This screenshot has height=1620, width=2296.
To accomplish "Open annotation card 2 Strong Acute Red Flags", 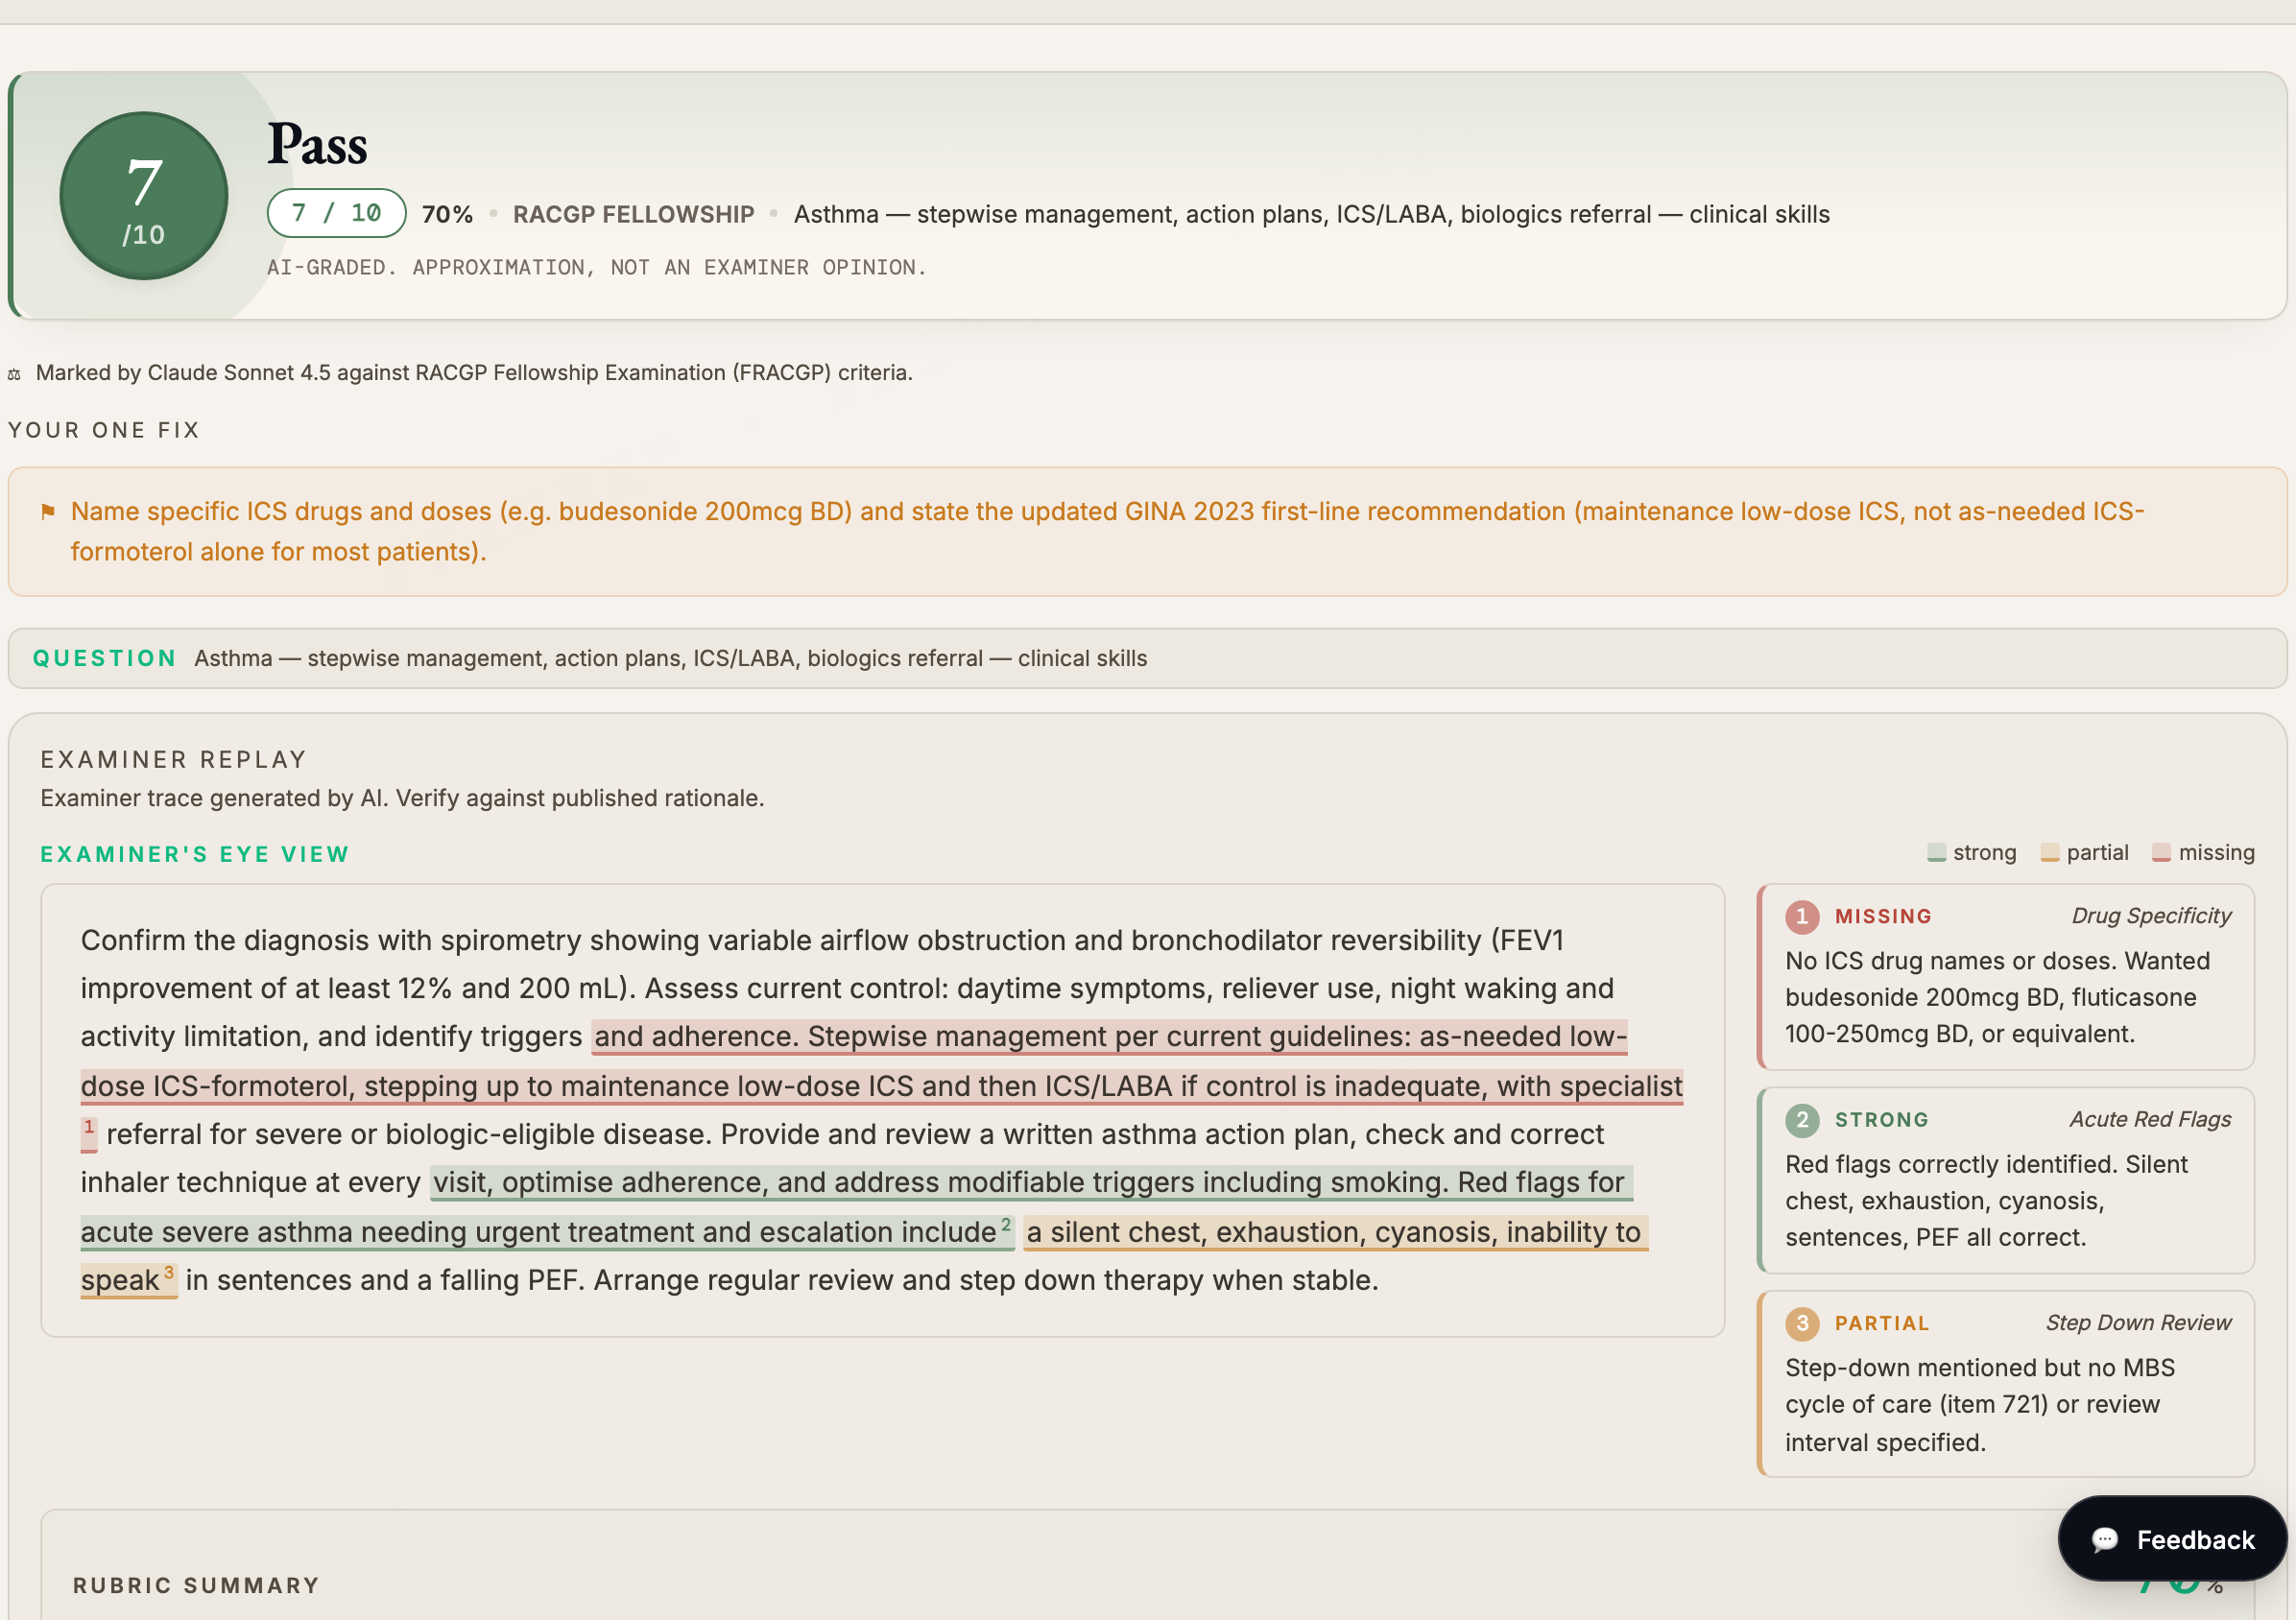I will 2005,1180.
